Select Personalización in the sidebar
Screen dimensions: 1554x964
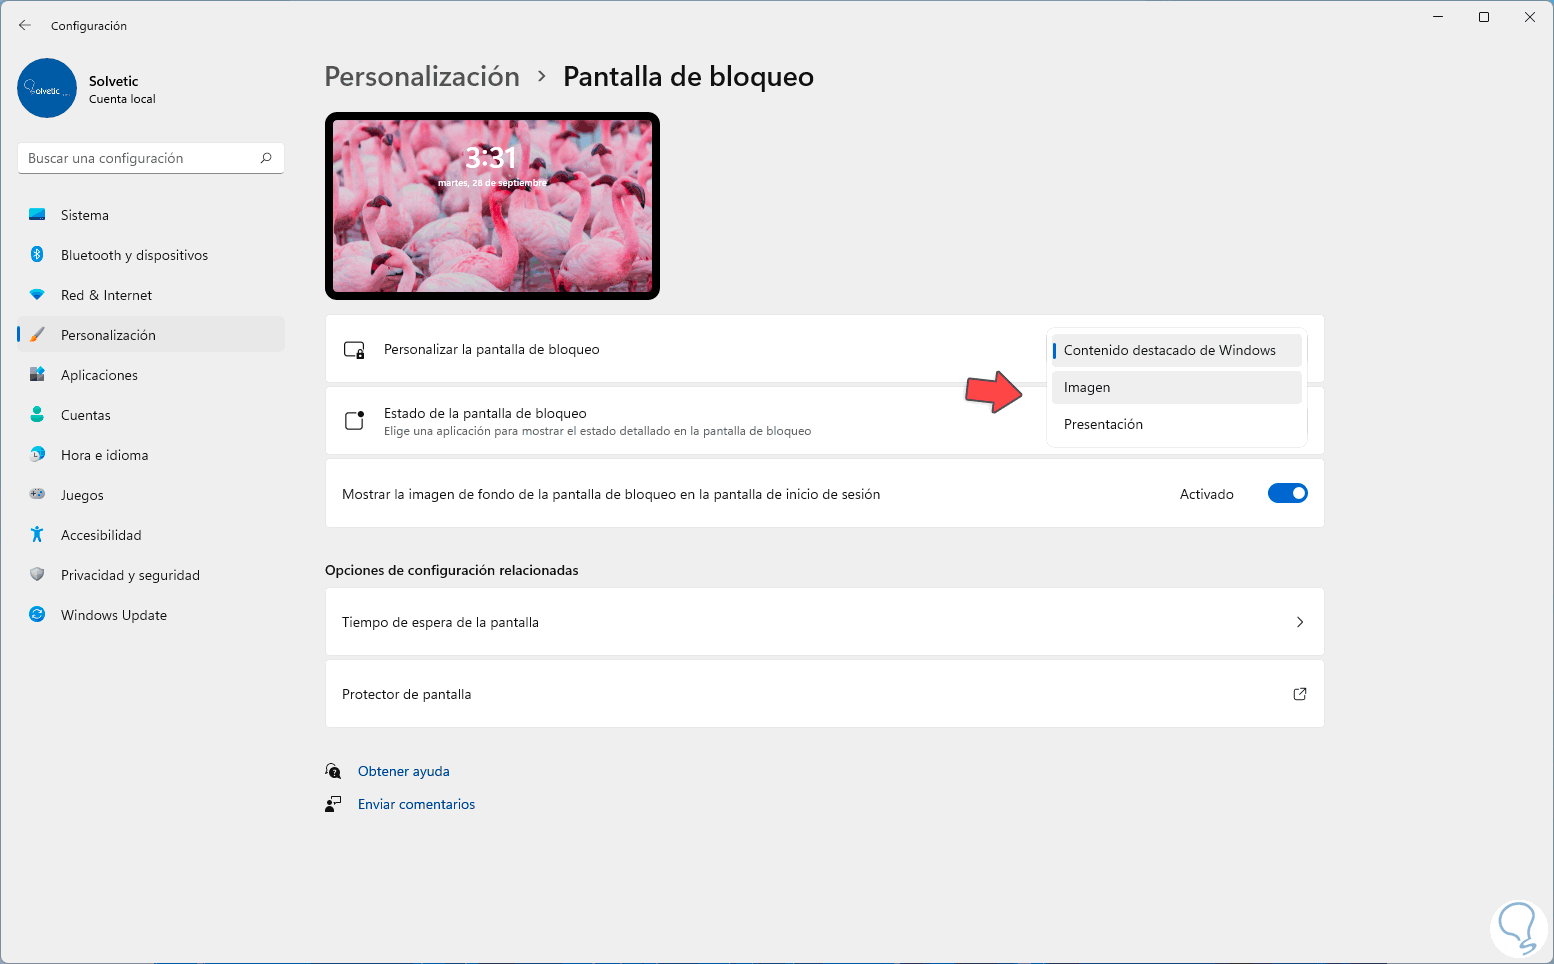coord(151,335)
